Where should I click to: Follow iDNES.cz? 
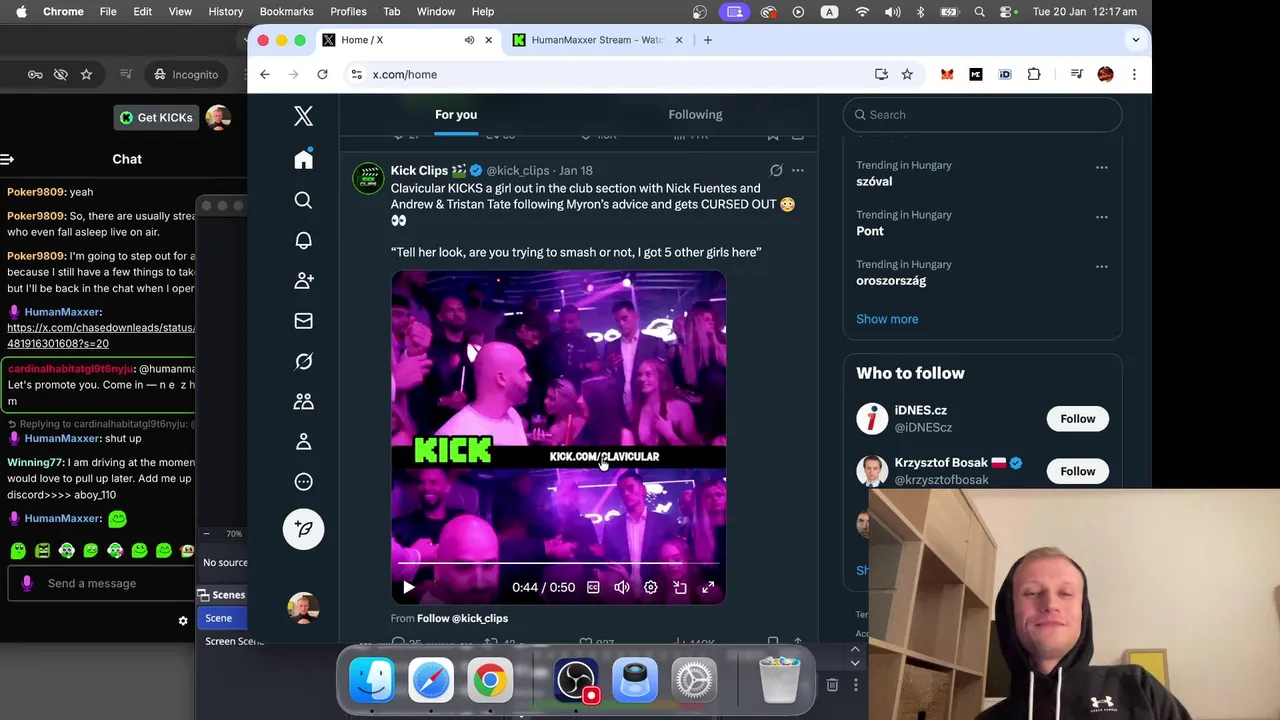[x=1077, y=419]
